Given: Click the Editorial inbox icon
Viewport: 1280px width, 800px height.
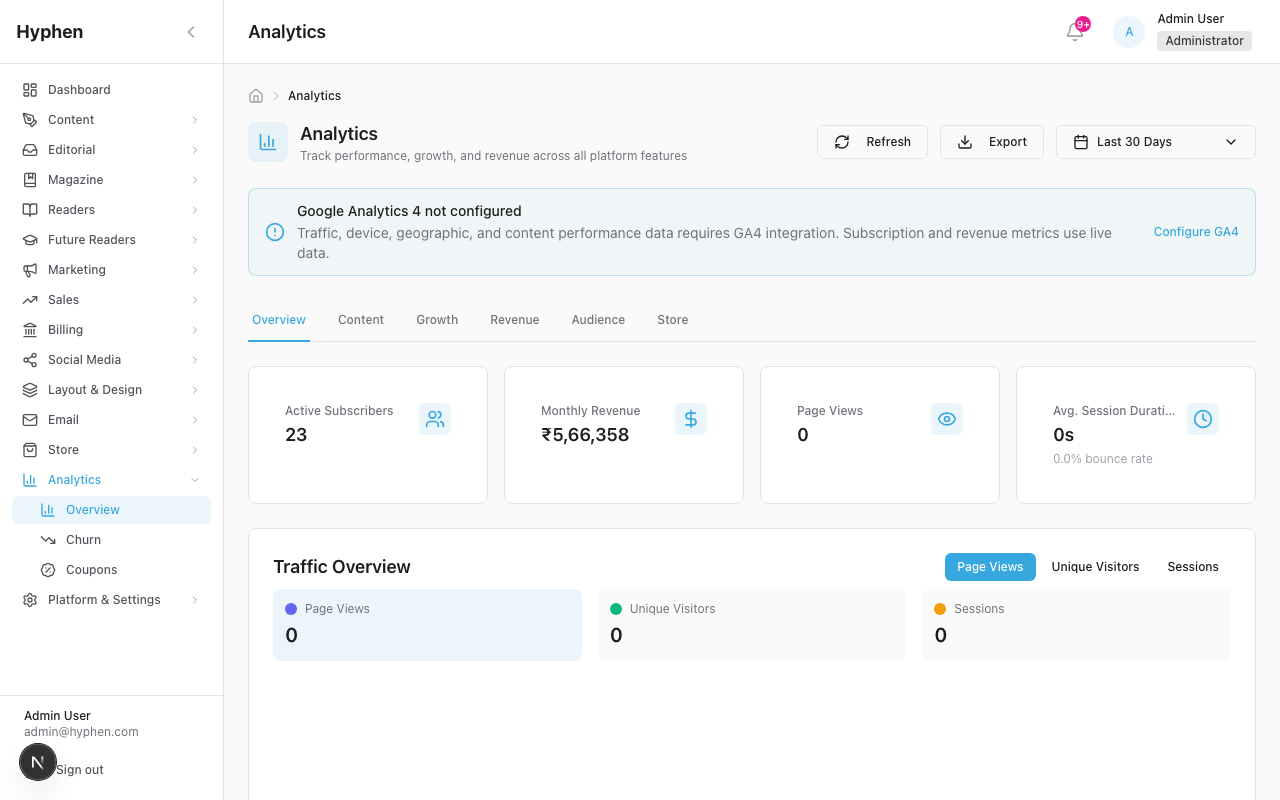Looking at the screenshot, I should pos(30,150).
